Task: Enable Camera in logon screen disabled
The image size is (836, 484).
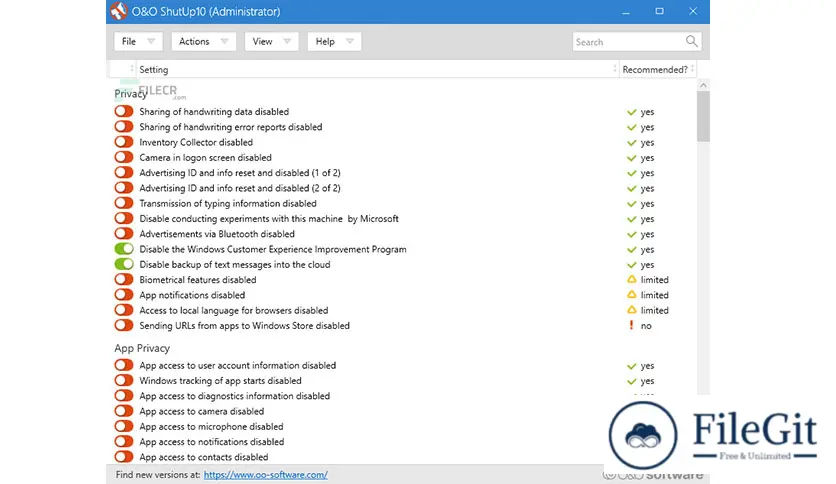Action: (124, 157)
